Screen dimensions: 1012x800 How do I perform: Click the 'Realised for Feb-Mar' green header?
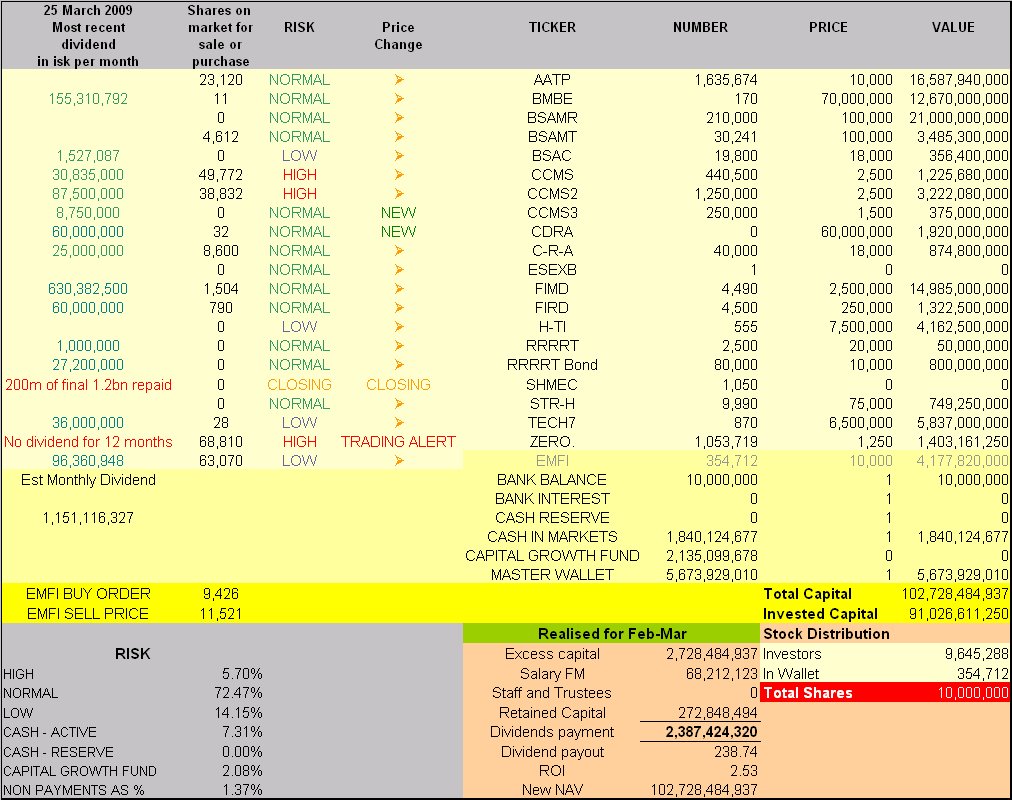pyautogui.click(x=612, y=634)
